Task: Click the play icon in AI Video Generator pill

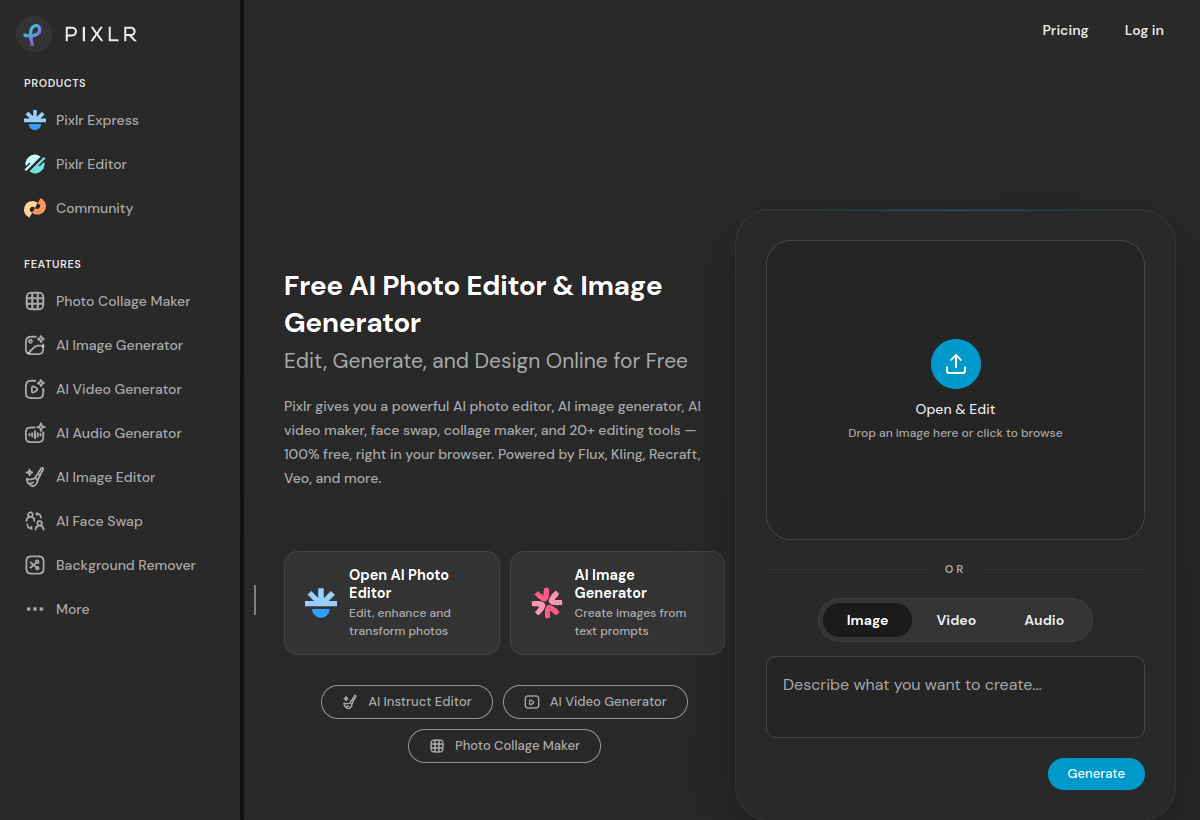Action: pyautogui.click(x=532, y=702)
